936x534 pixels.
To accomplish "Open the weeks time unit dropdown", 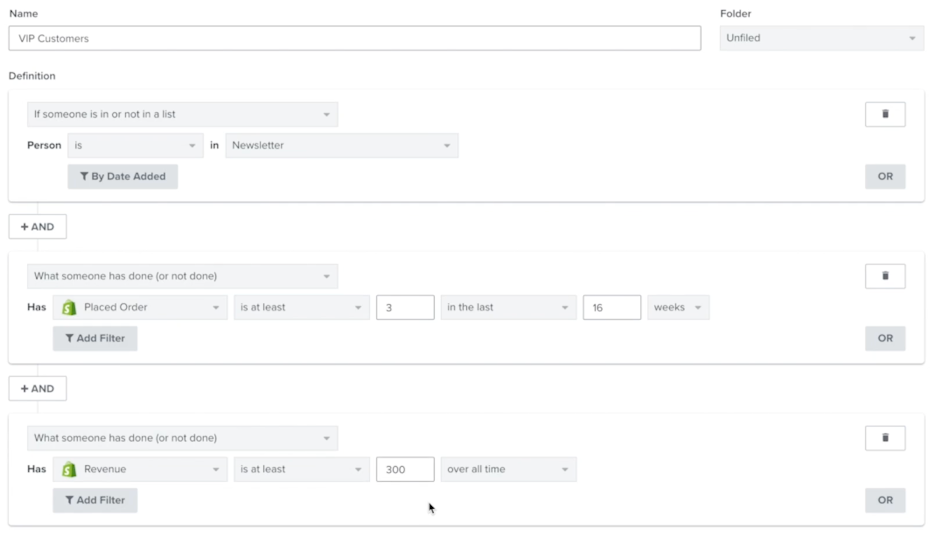I will tap(678, 308).
